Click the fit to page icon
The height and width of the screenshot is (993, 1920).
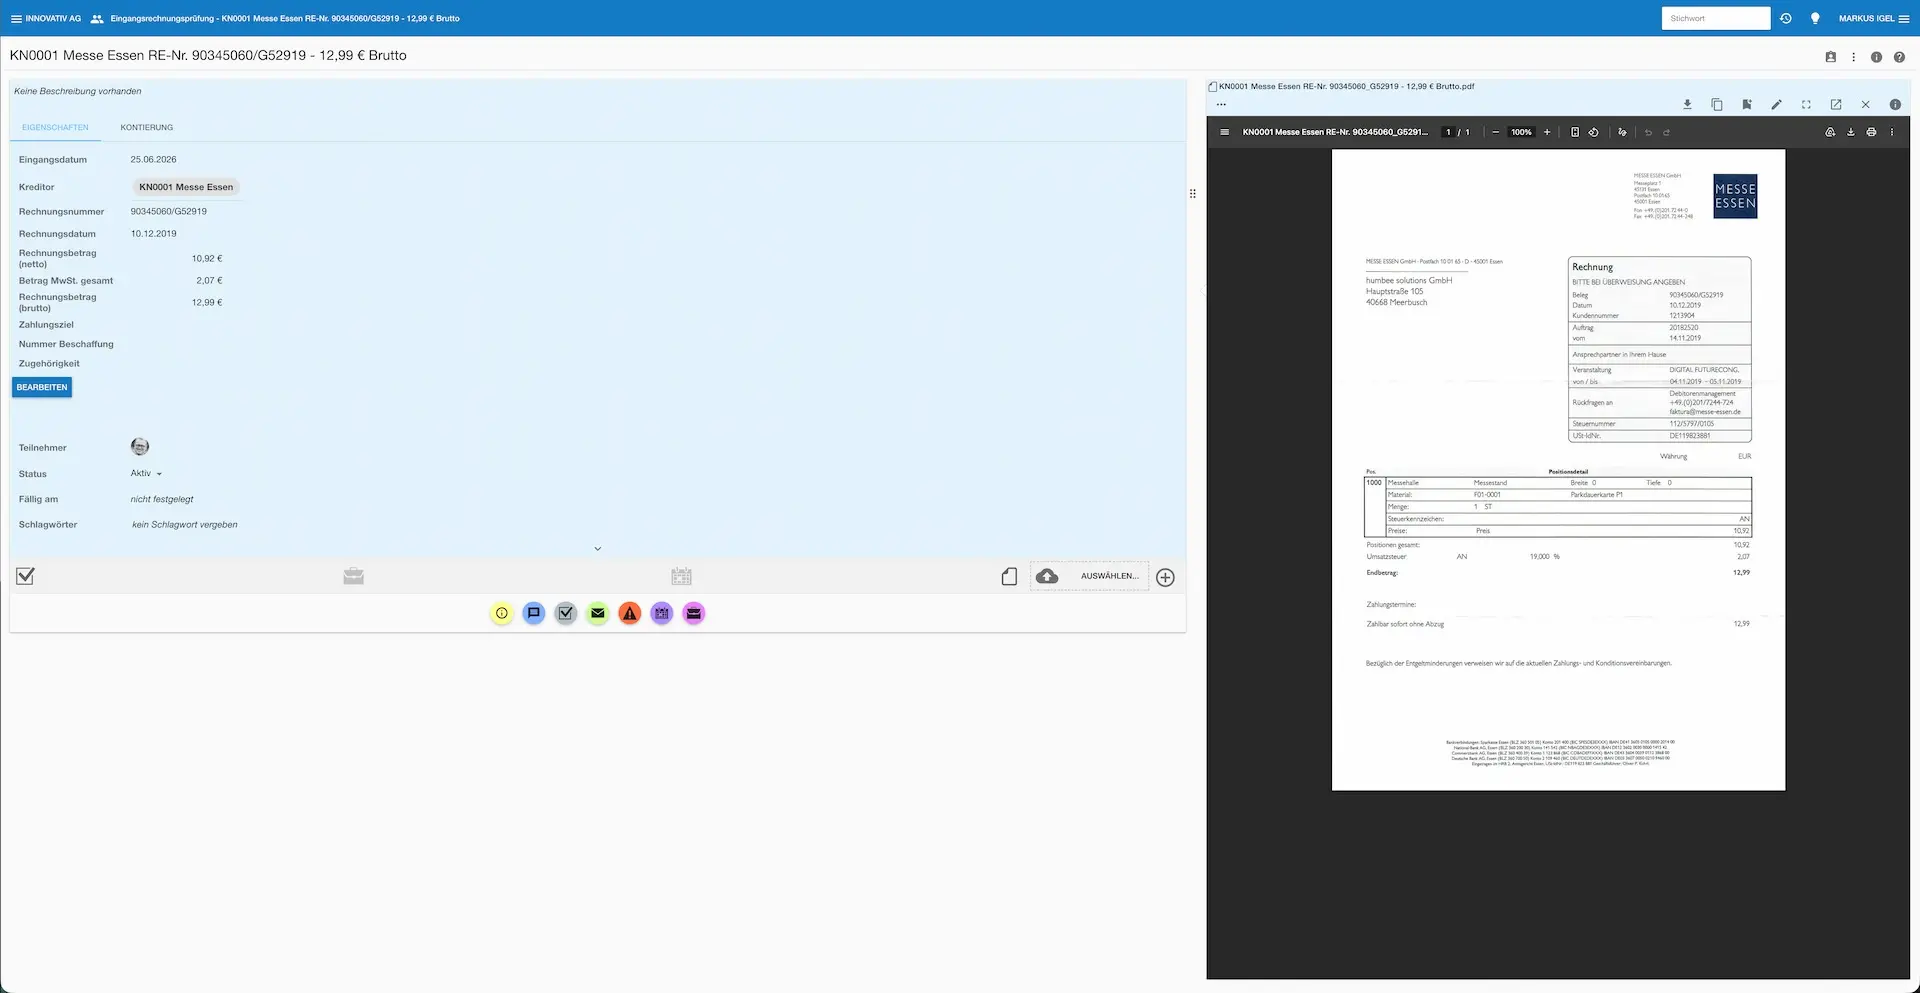(x=1575, y=132)
